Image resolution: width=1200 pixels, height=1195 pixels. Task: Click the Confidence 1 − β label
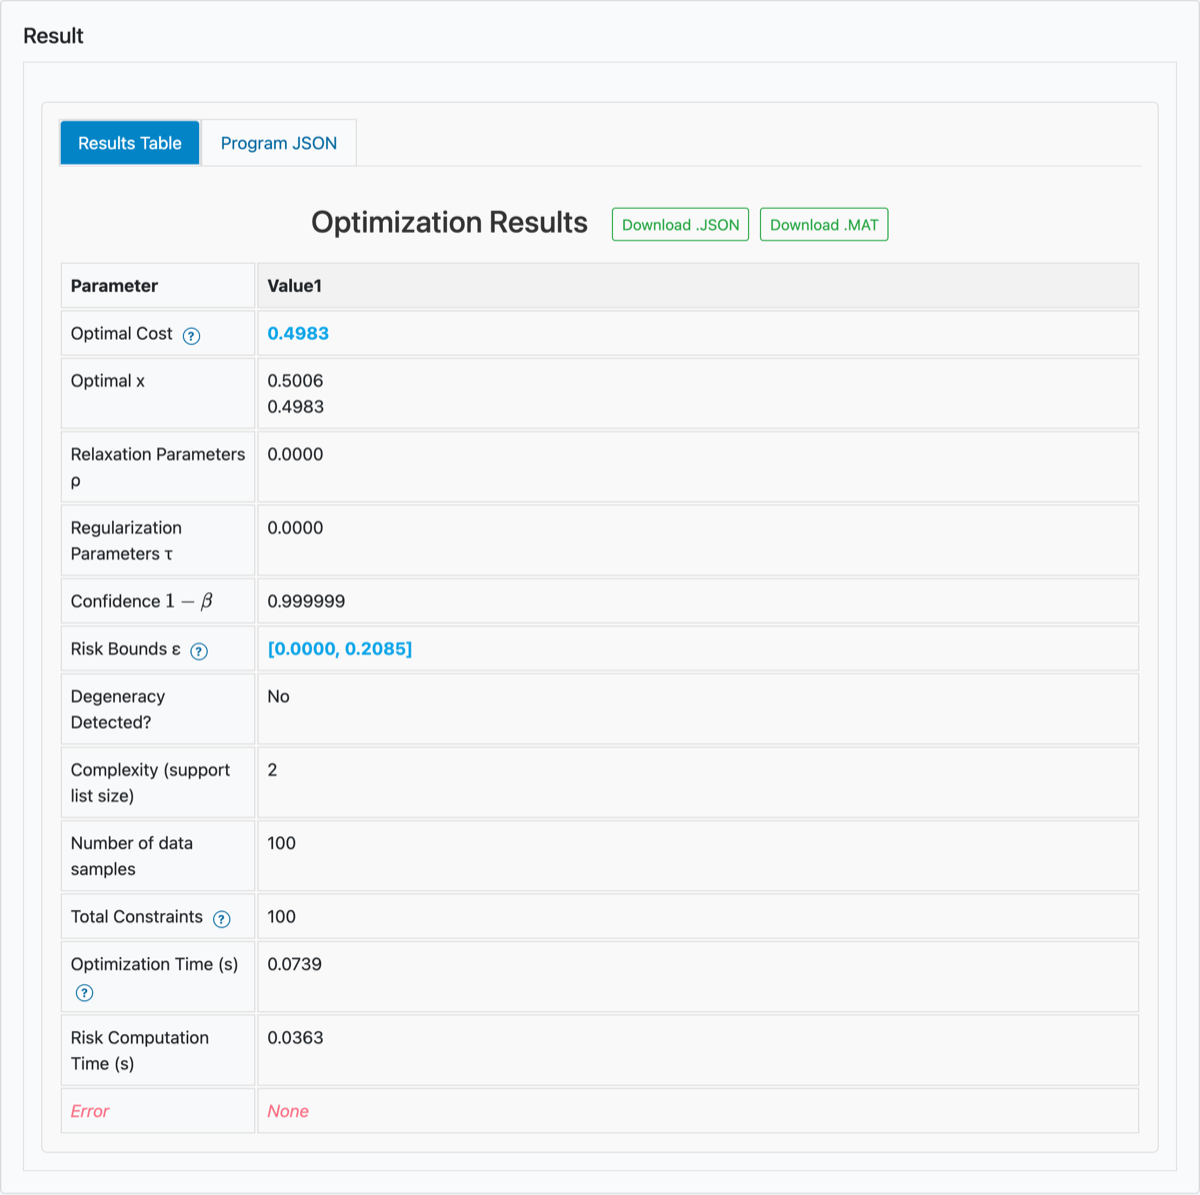(x=141, y=602)
